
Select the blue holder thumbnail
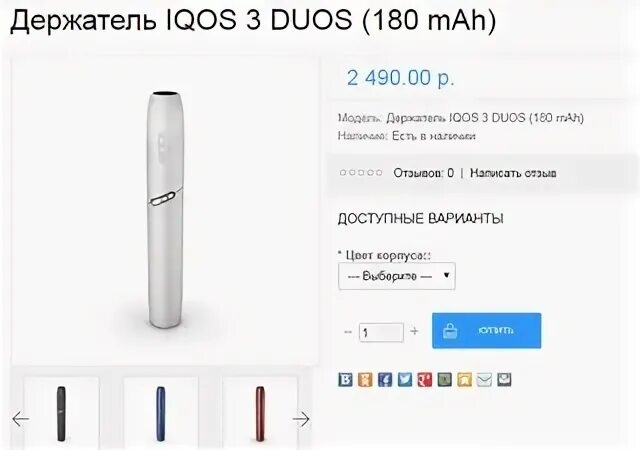tap(161, 413)
